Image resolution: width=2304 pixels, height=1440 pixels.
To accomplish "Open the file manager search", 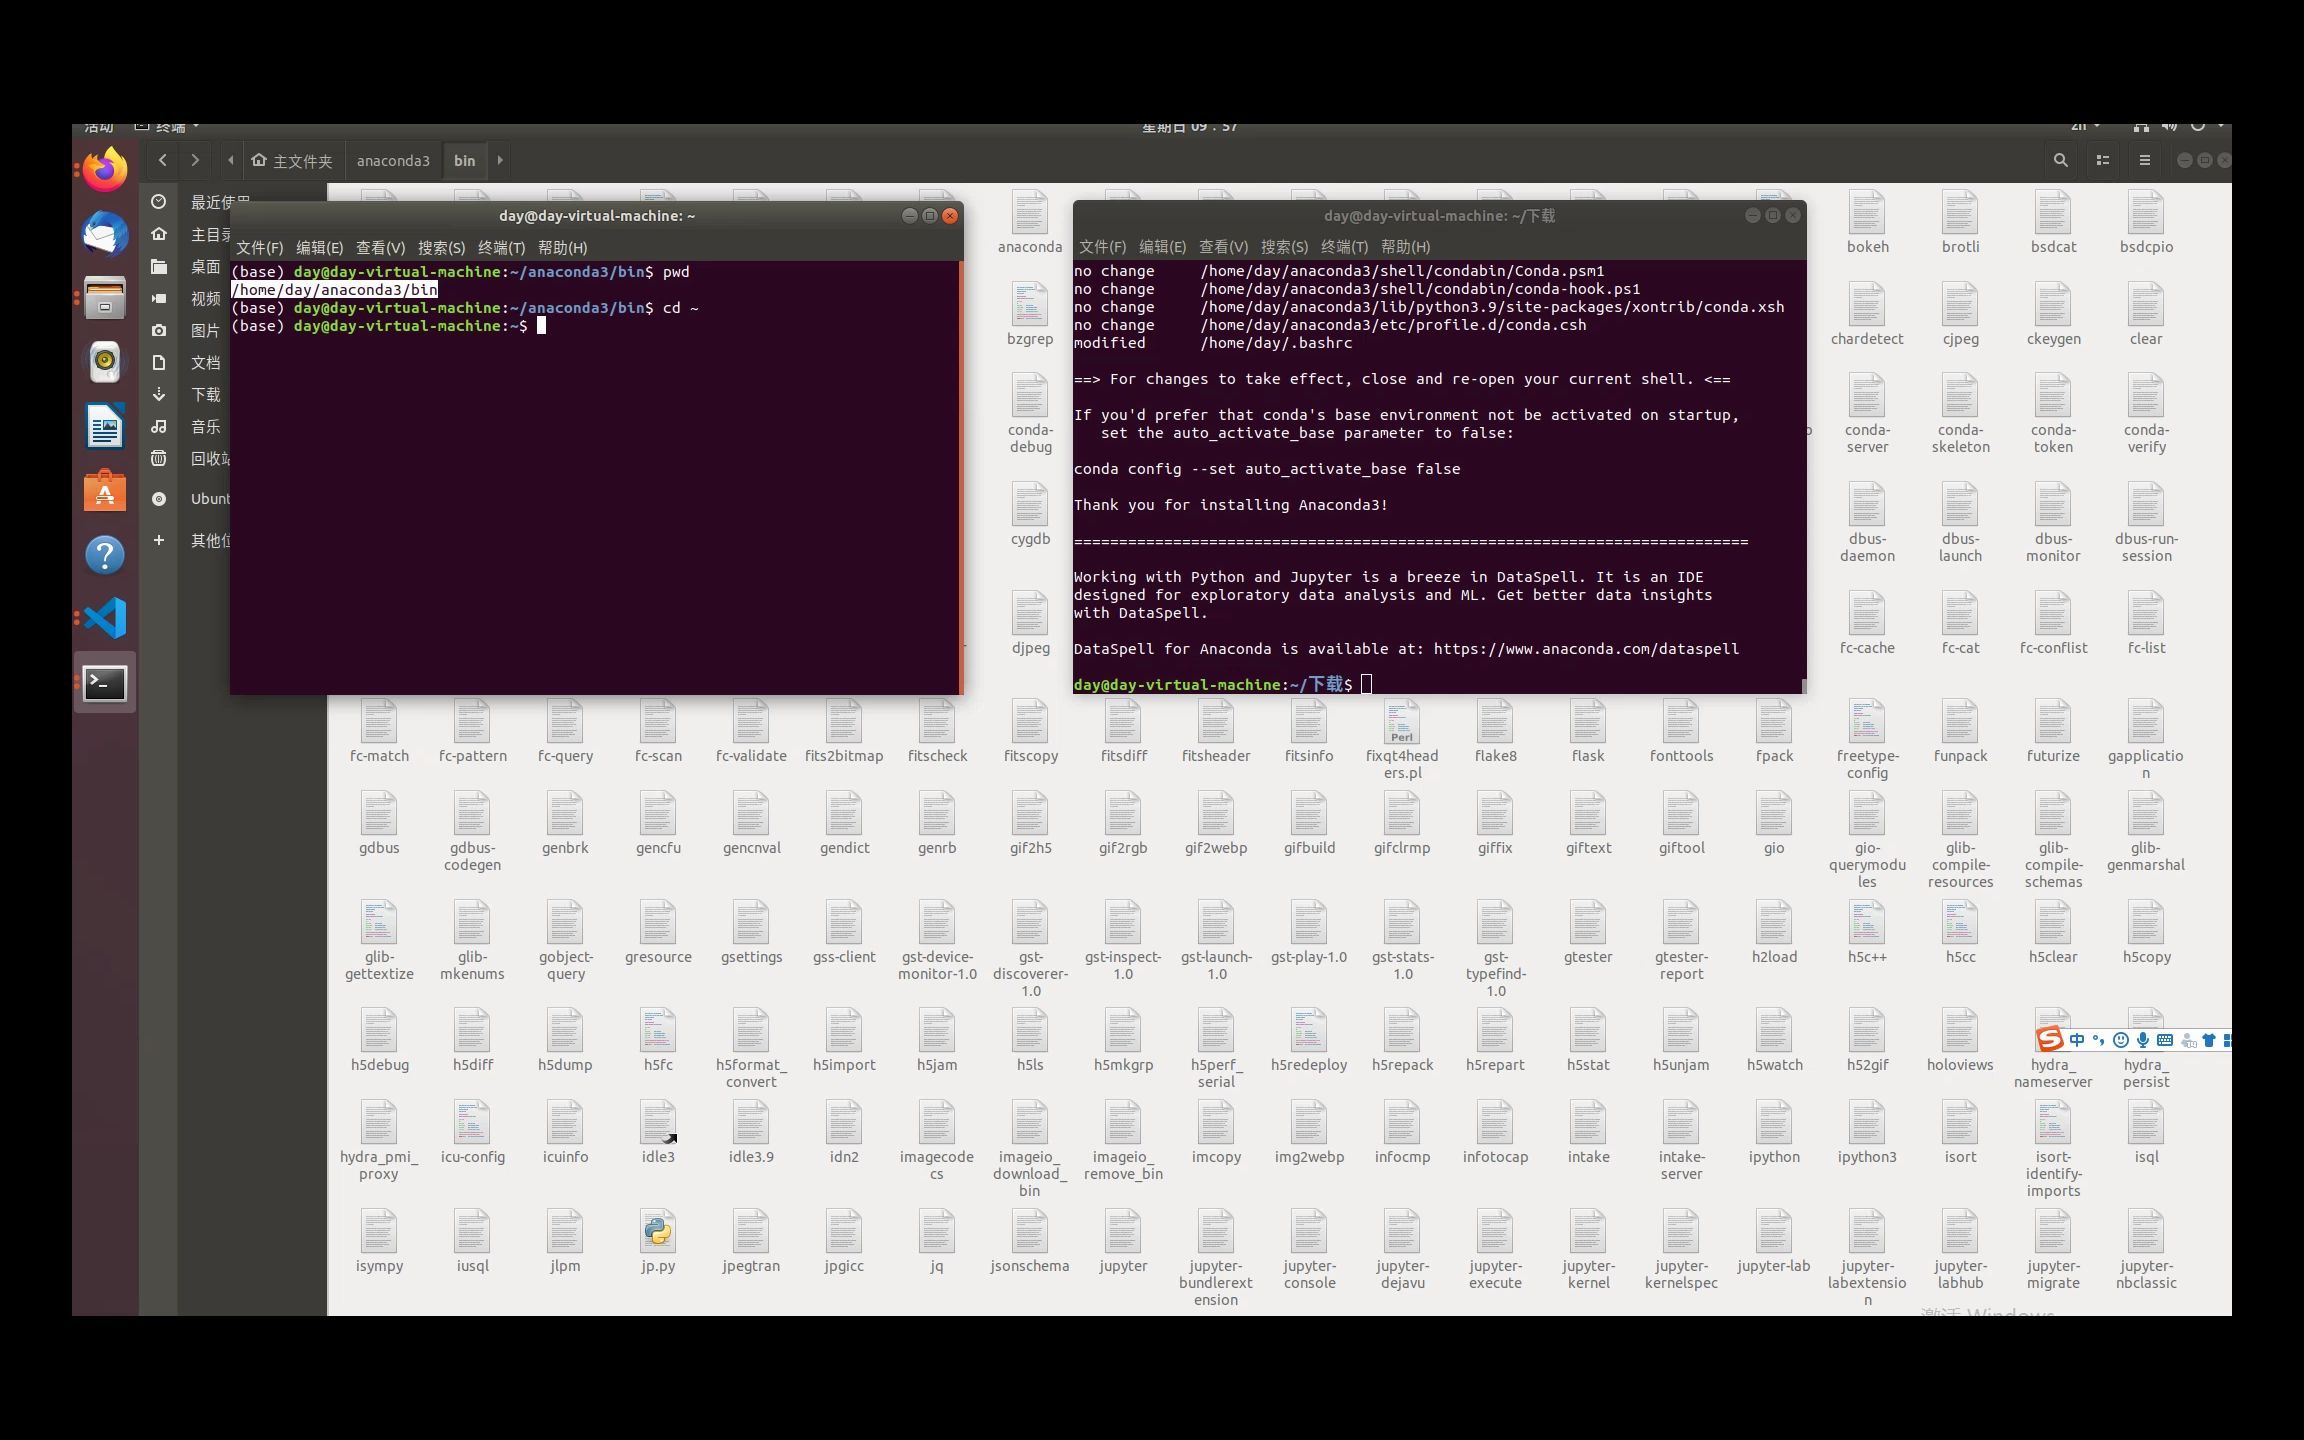I will click(x=2060, y=160).
